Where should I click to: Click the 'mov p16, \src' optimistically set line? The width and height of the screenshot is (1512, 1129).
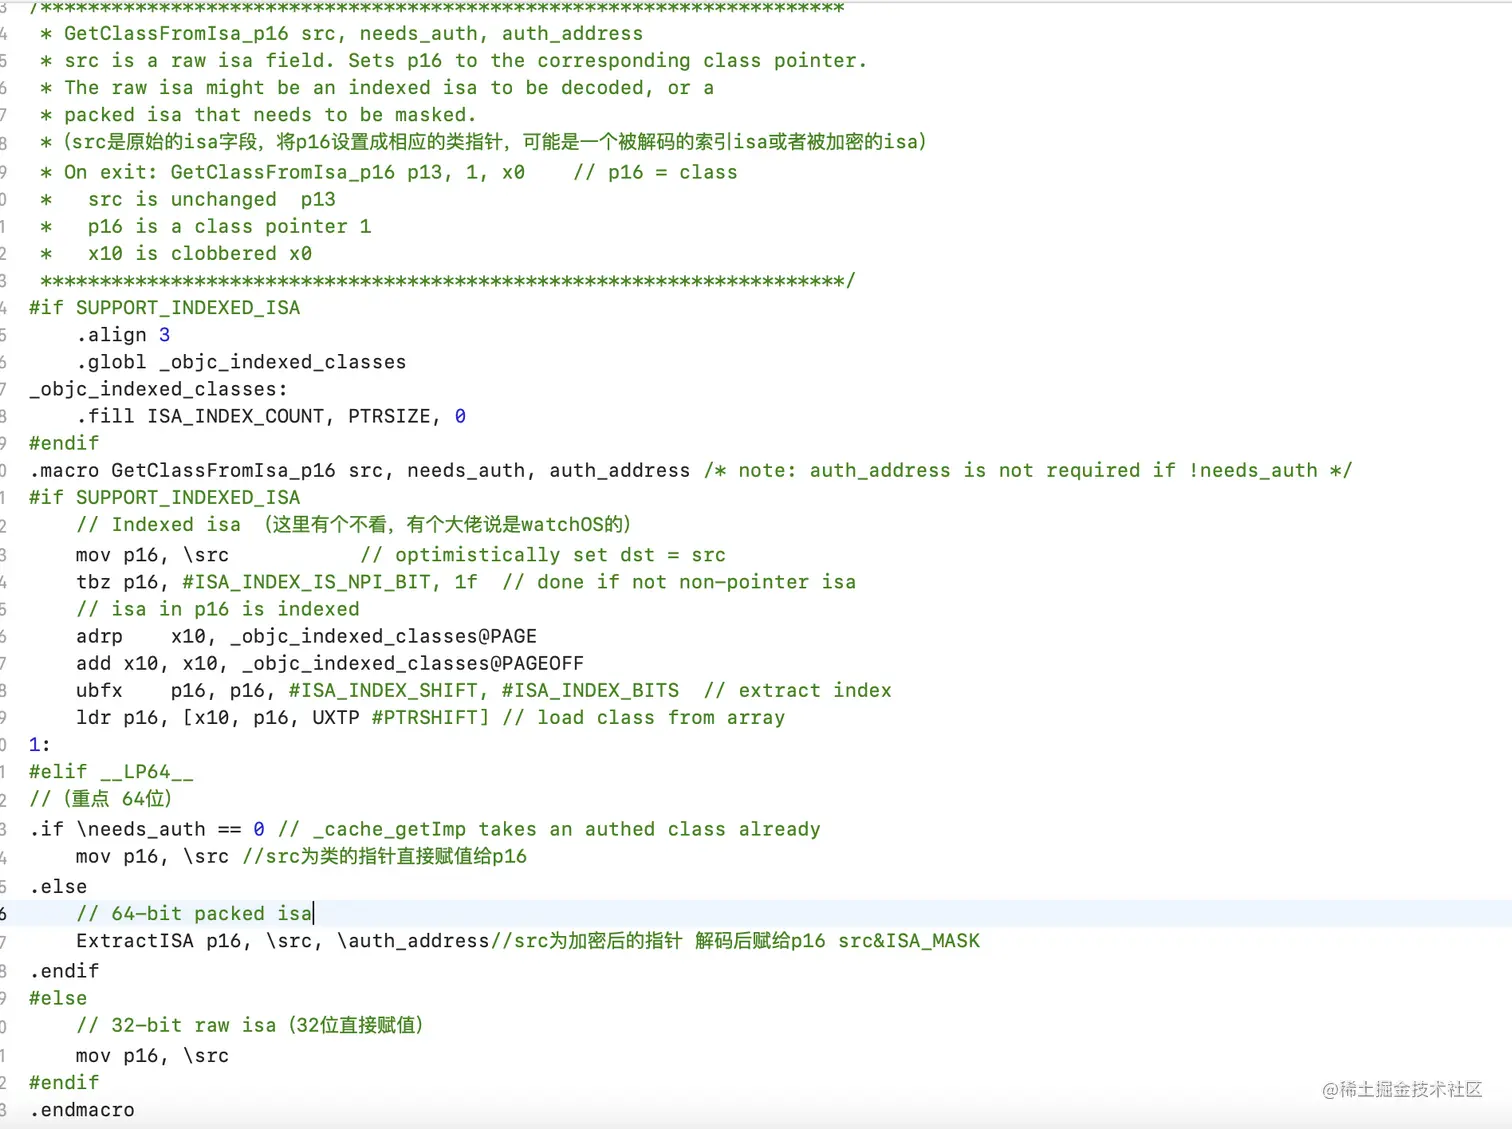tap(401, 555)
